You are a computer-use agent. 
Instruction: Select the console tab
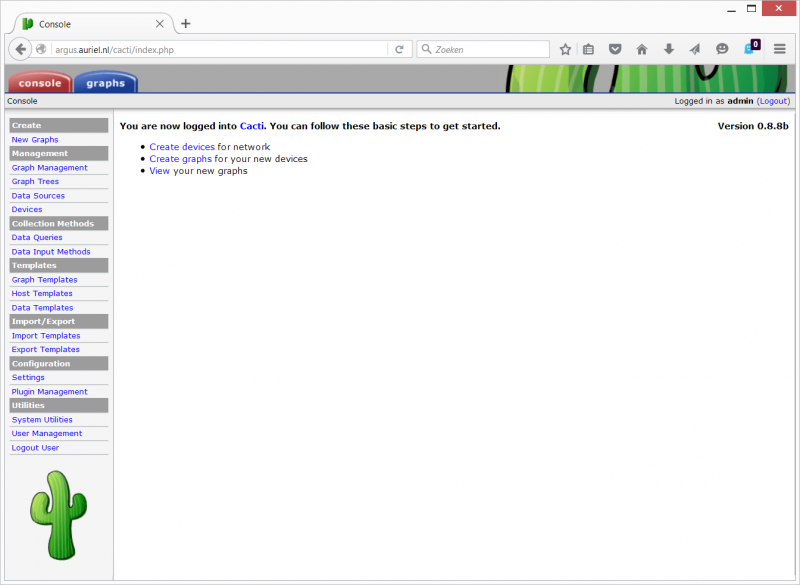point(40,83)
